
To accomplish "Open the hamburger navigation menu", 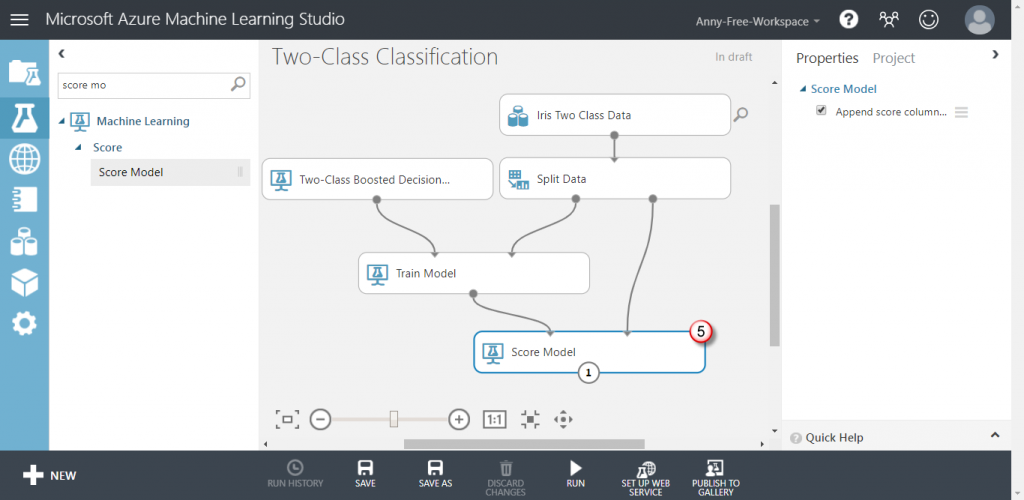I will coord(20,20).
